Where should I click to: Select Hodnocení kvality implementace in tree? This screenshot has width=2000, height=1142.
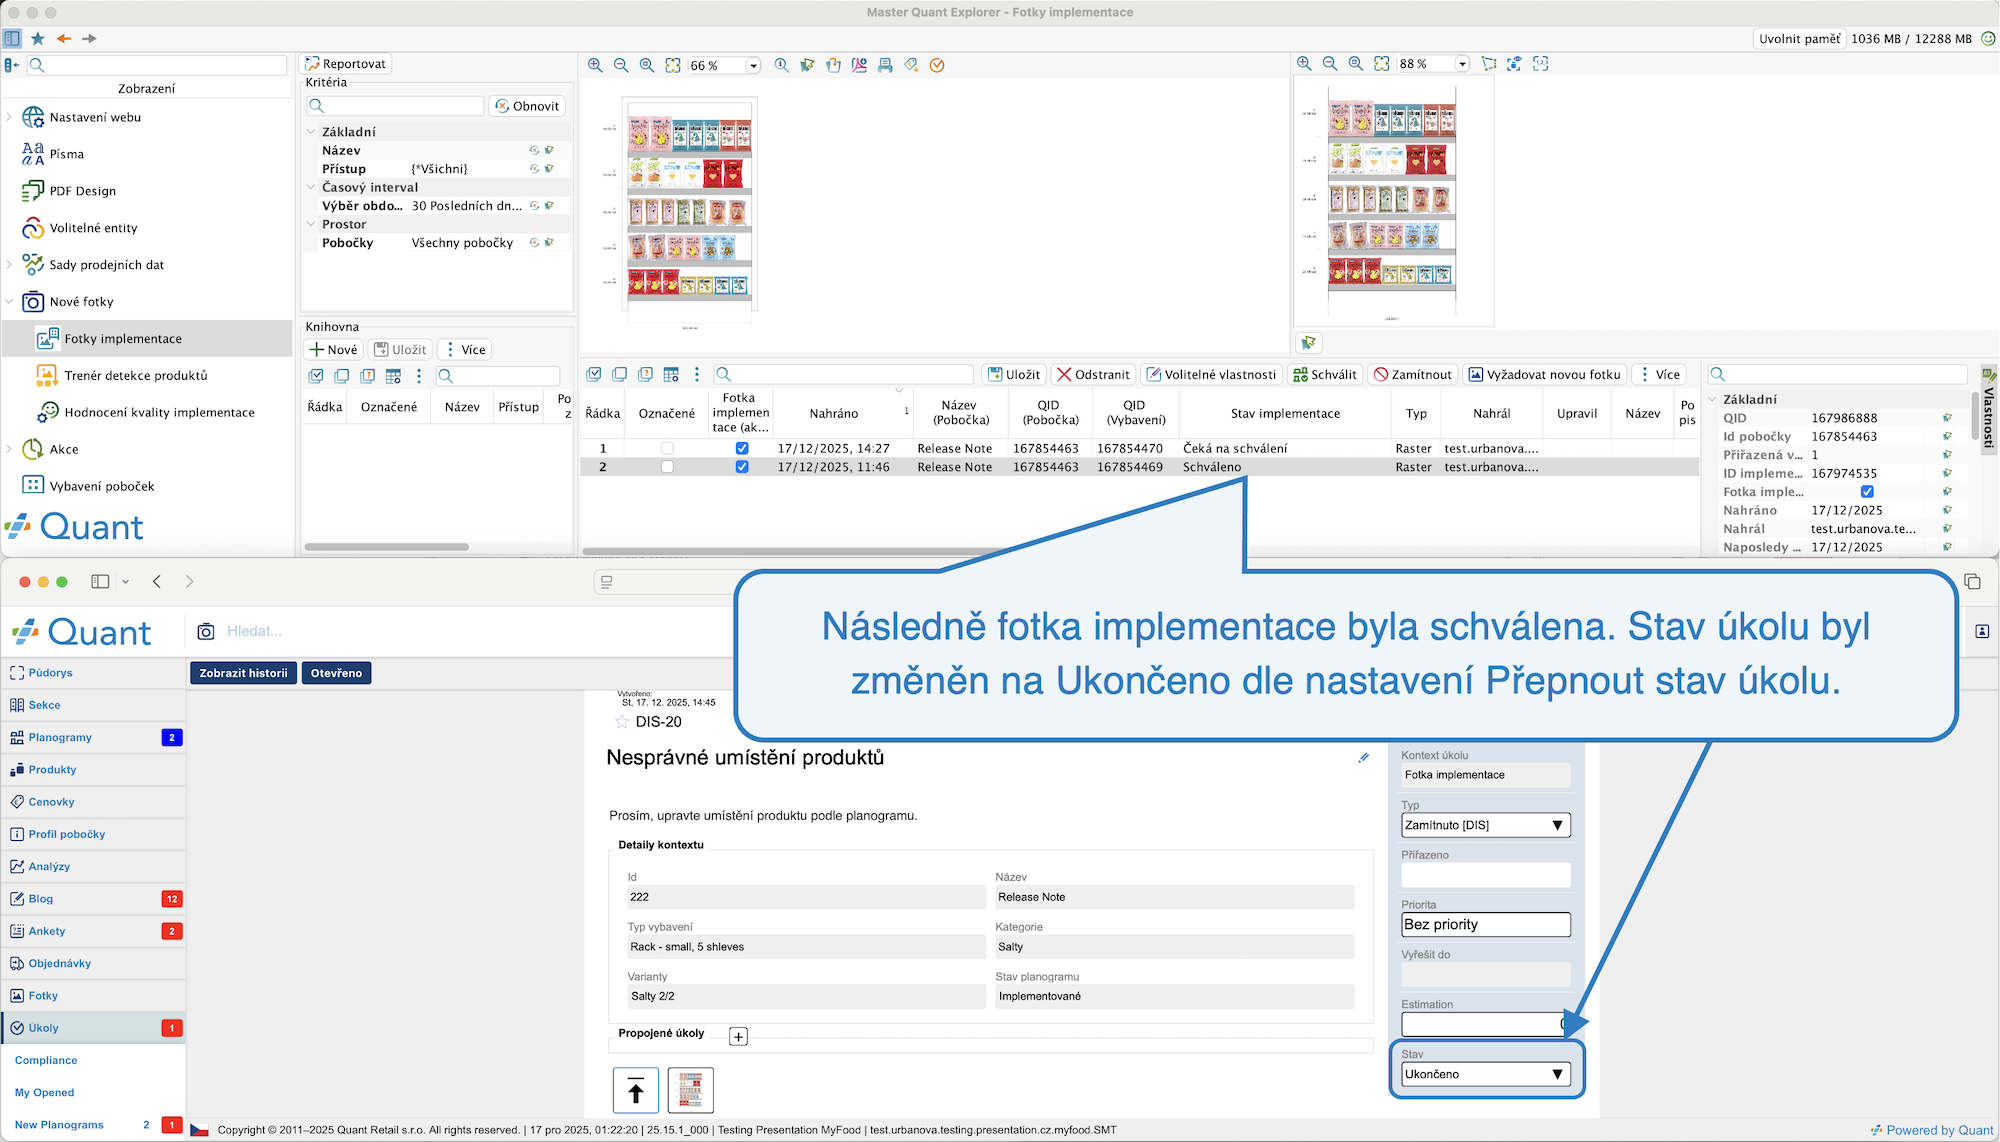click(x=160, y=412)
